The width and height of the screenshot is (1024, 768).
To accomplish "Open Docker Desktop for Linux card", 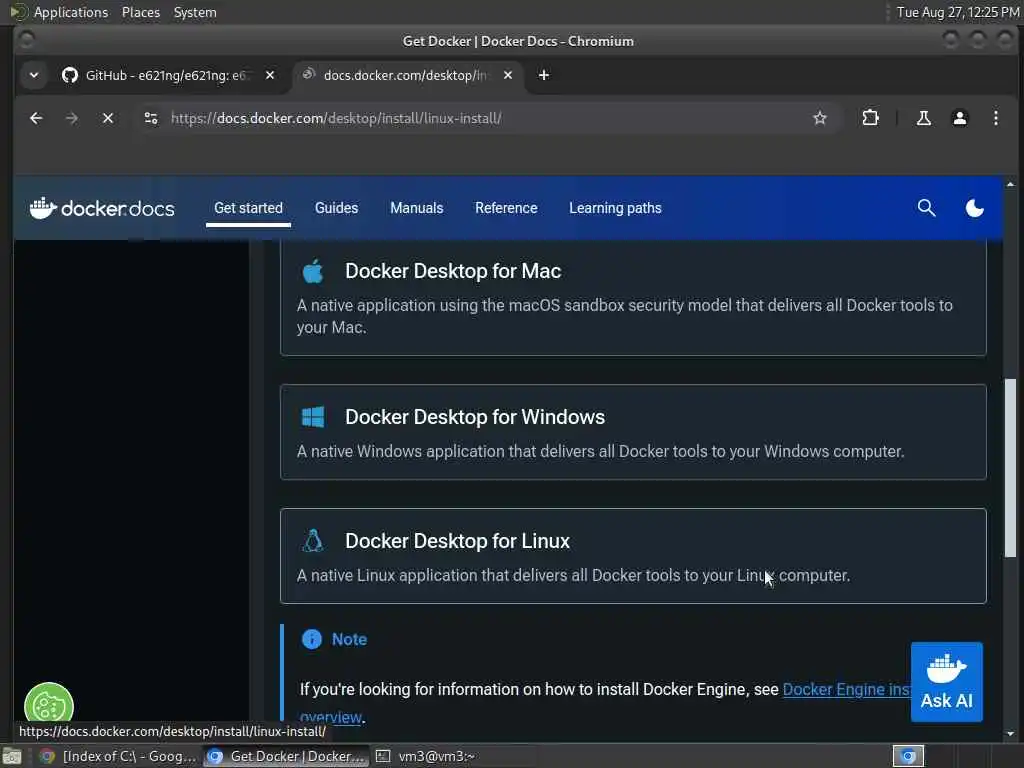I will pos(633,556).
